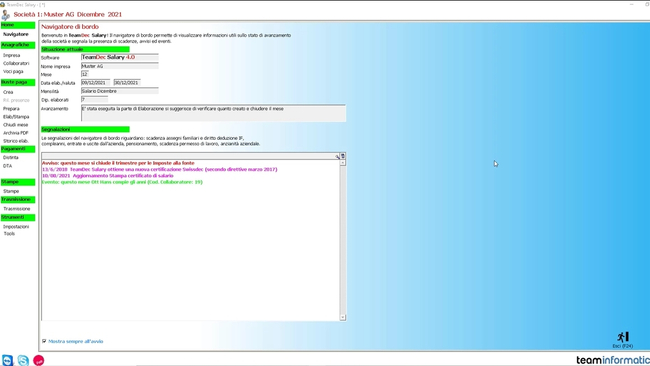650x366 pixels.
Task: Select the red 'Avviso: questo mese si chiude il trimestre' row
Action: coord(118,163)
